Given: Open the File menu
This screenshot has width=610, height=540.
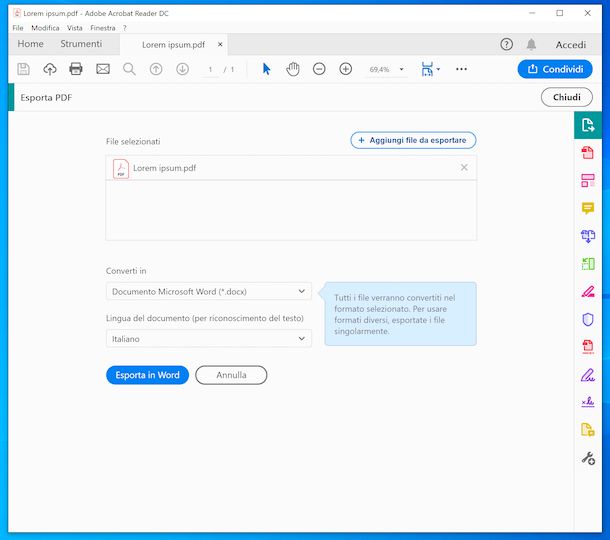Looking at the screenshot, I should tap(18, 28).
